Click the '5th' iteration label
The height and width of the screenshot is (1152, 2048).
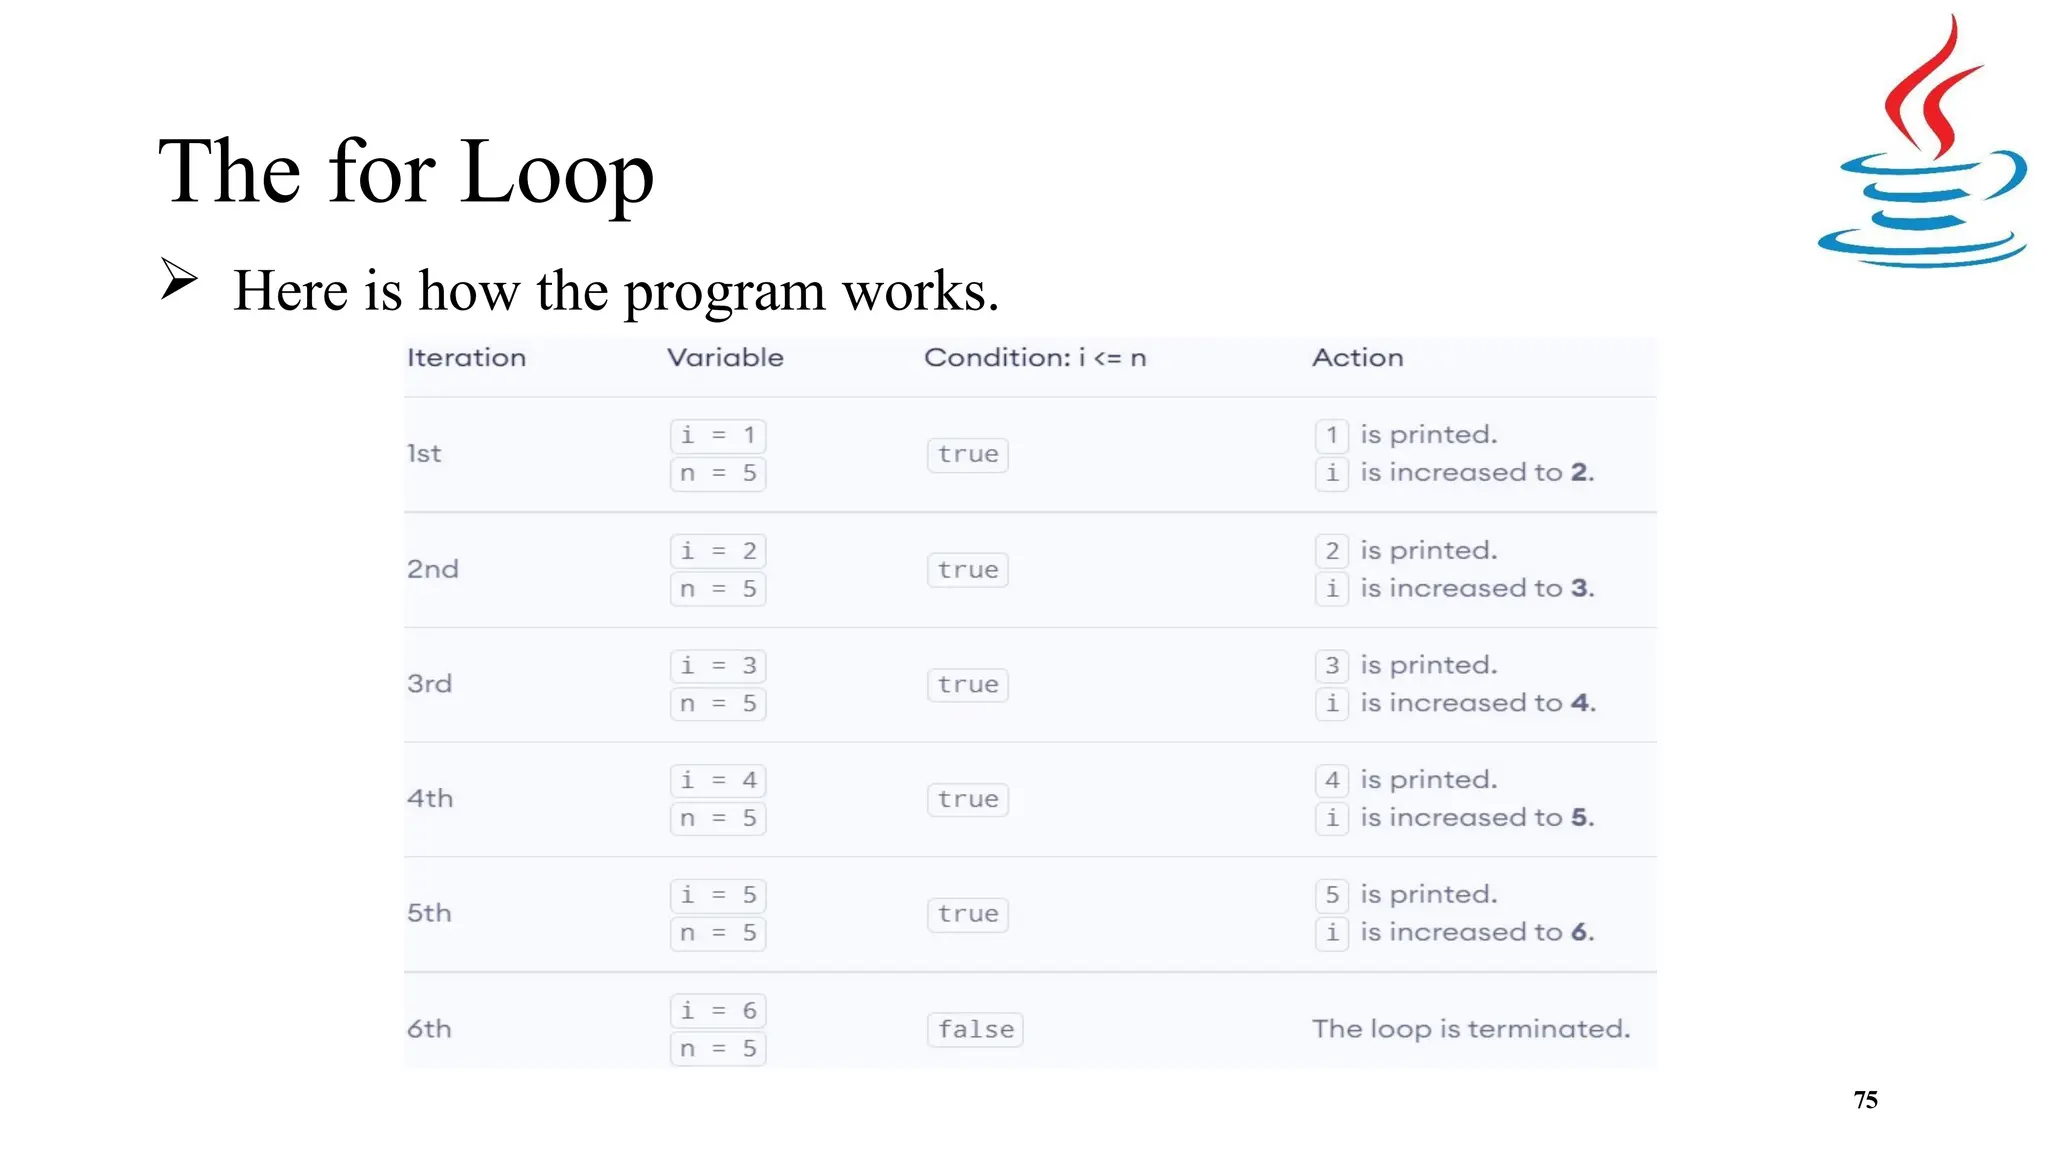click(429, 913)
